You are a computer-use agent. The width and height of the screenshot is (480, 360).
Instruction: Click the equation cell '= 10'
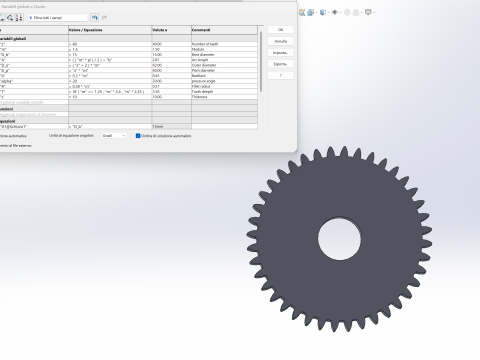tap(110, 97)
